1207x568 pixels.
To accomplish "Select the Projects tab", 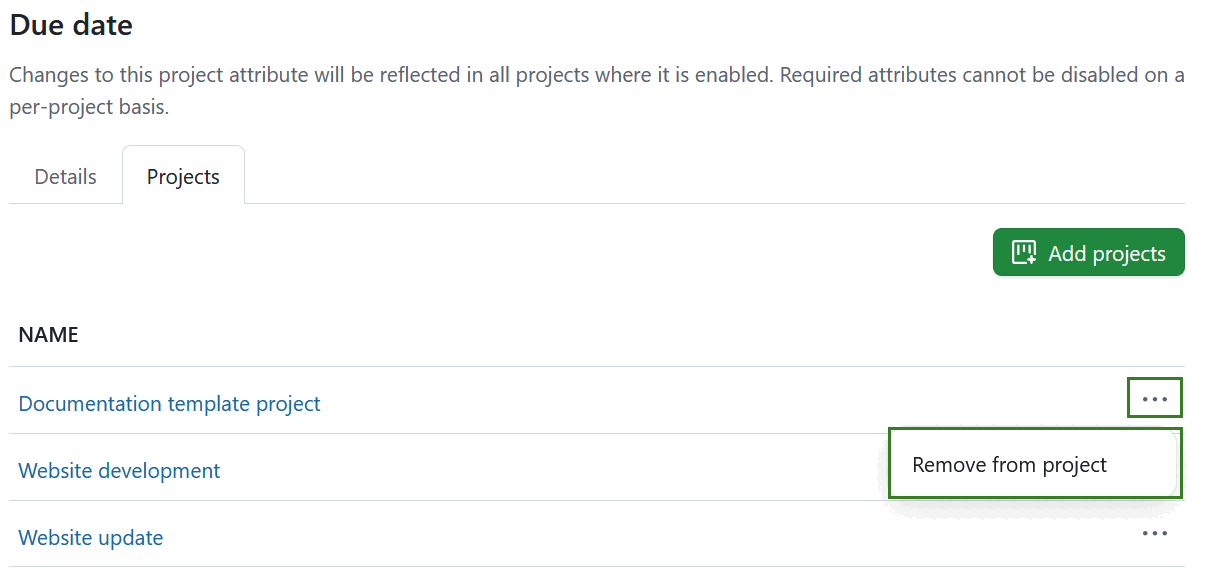I will click(x=183, y=177).
